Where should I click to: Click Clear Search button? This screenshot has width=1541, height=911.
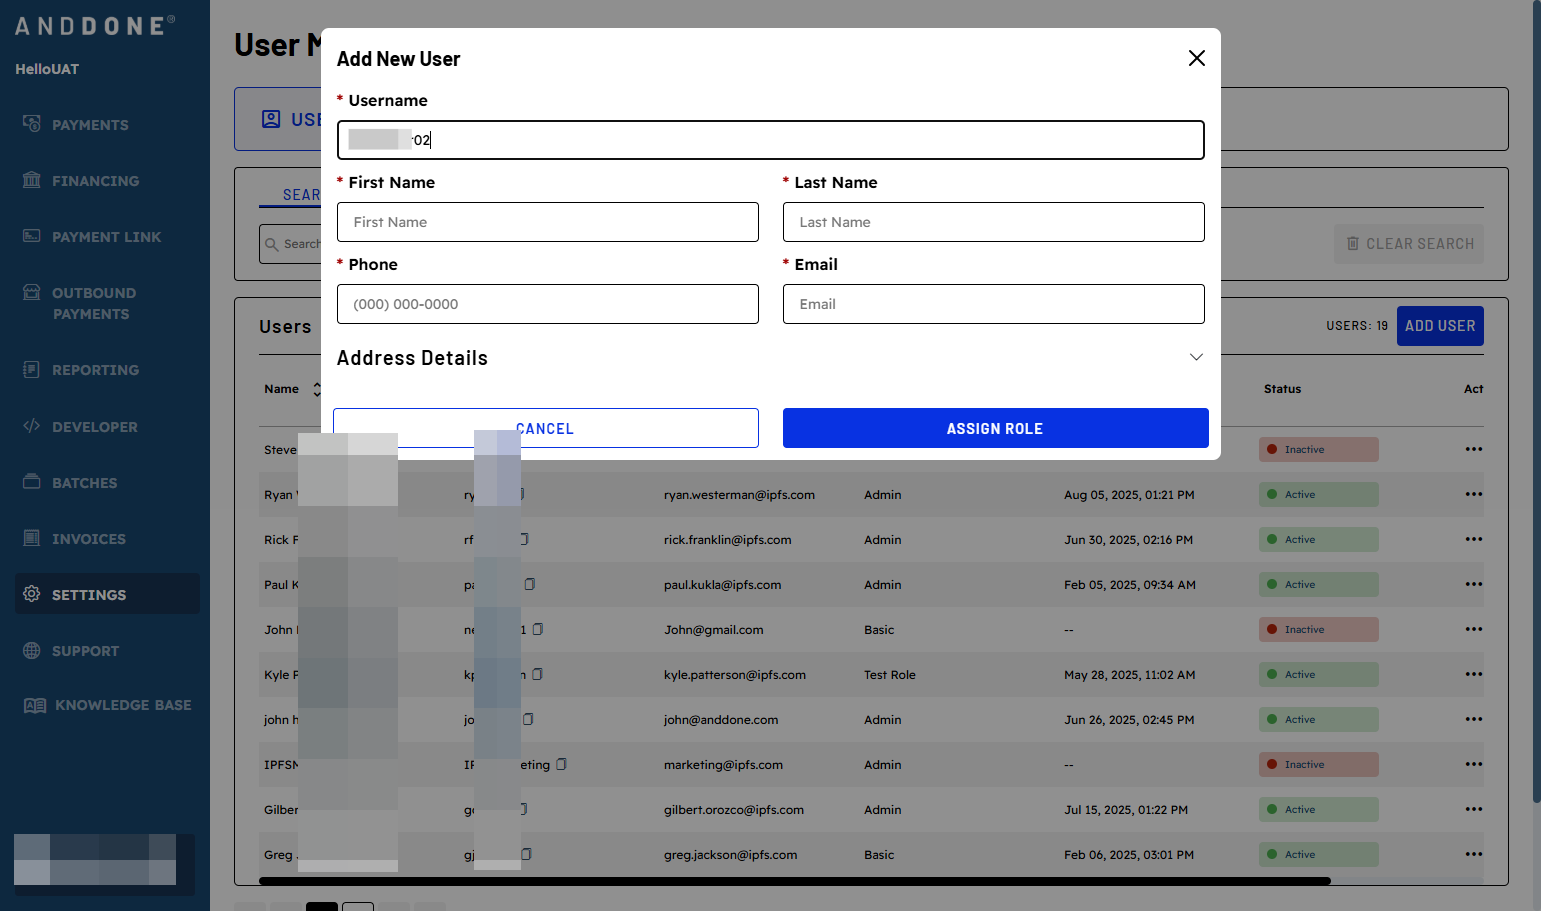tap(1409, 244)
